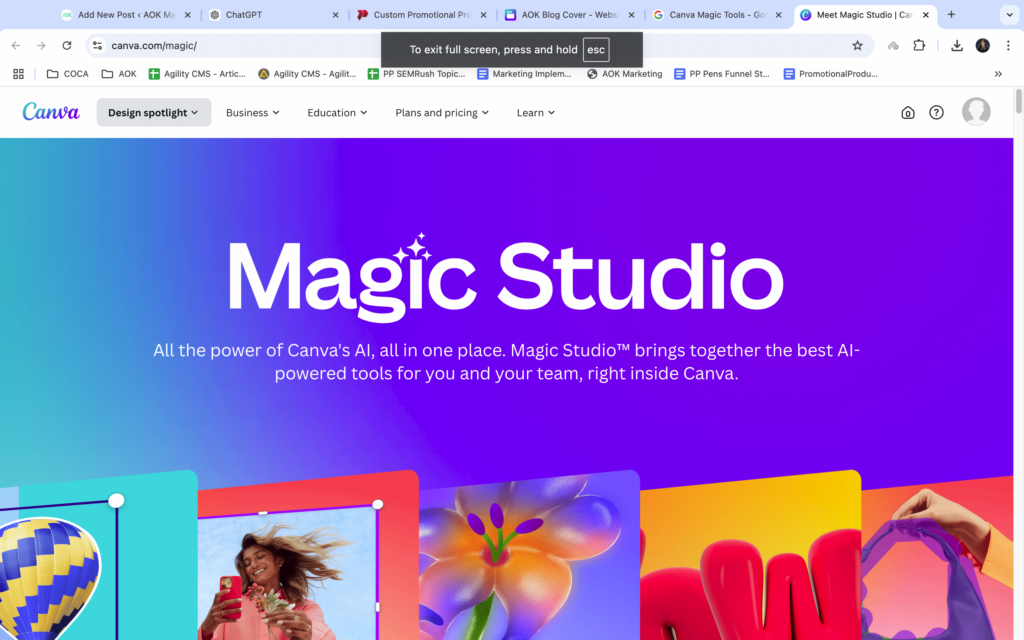Click the Canva logo

coord(51,112)
